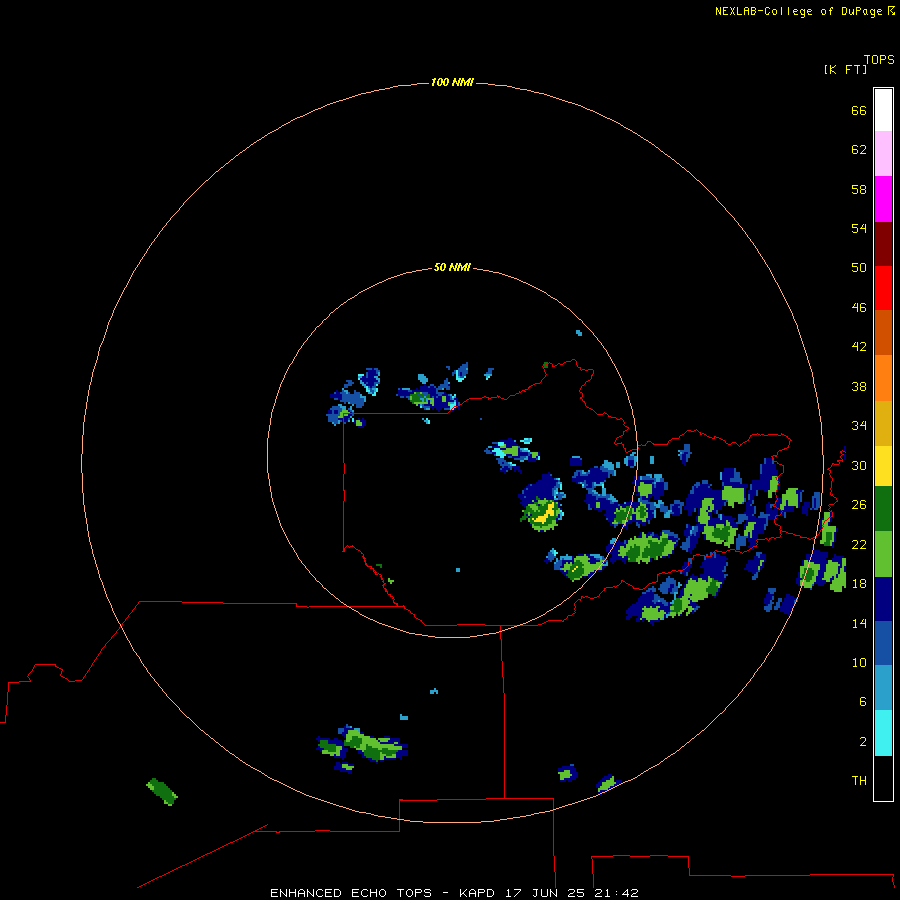
Task: Click the yellow-topped storm cell core
Action: [x=544, y=512]
